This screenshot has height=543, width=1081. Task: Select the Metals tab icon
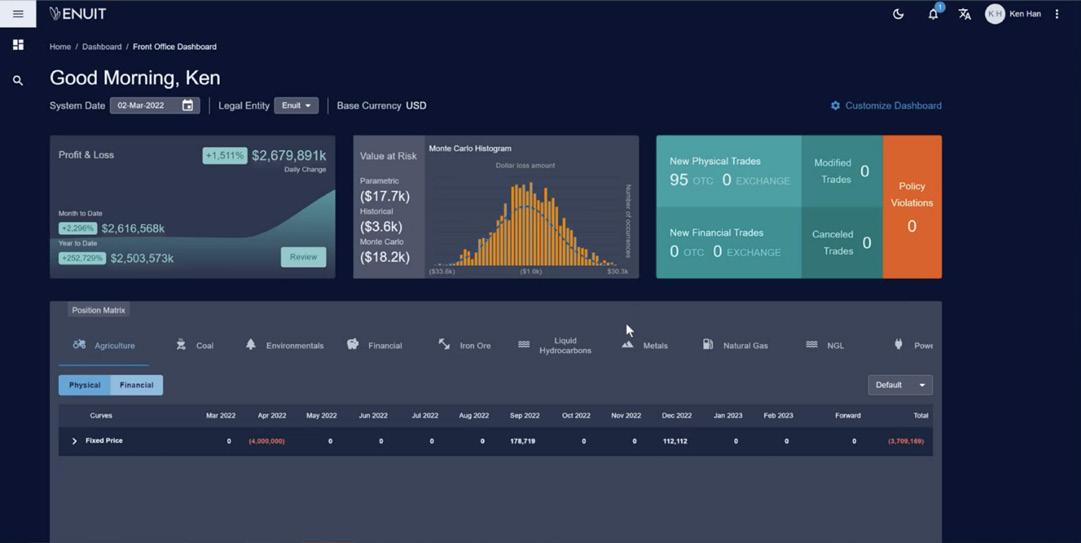point(627,345)
